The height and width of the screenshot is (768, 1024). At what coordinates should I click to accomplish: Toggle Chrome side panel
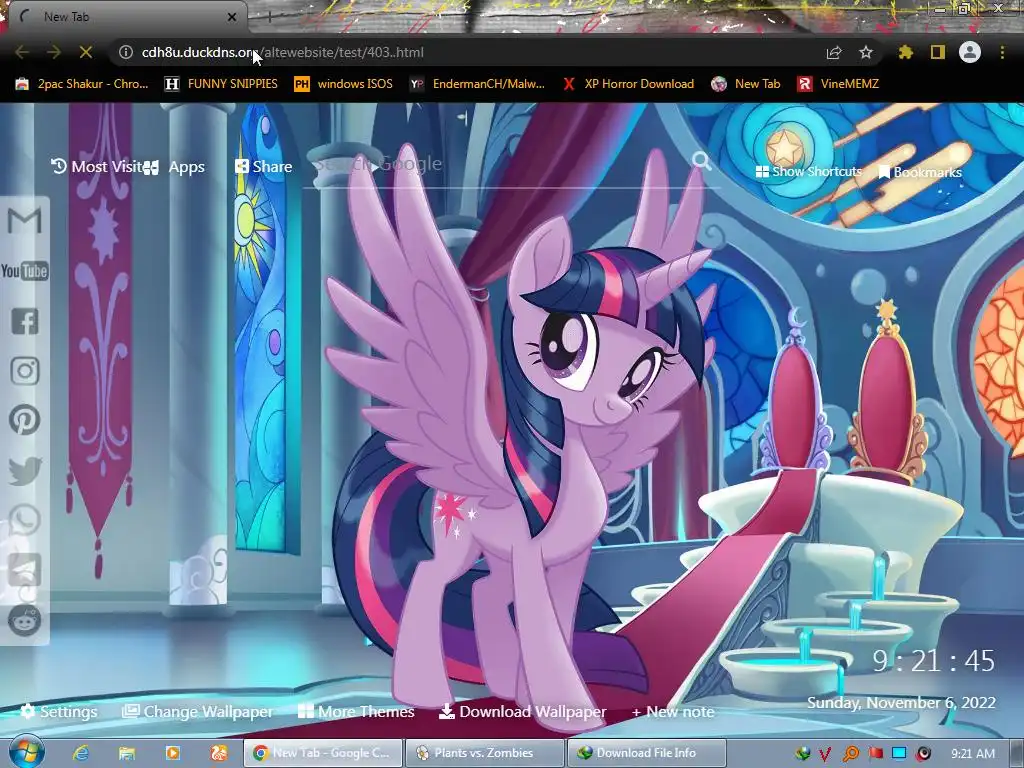coord(938,52)
